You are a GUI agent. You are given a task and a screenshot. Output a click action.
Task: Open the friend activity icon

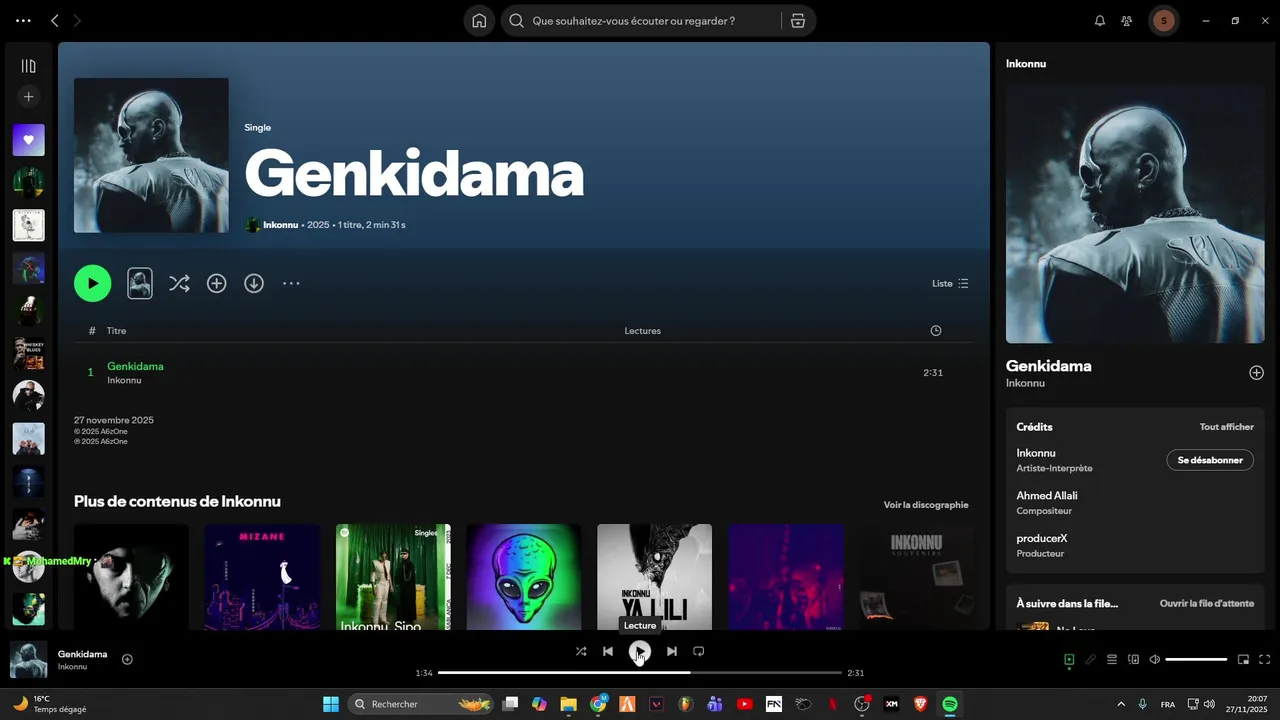tap(1127, 21)
